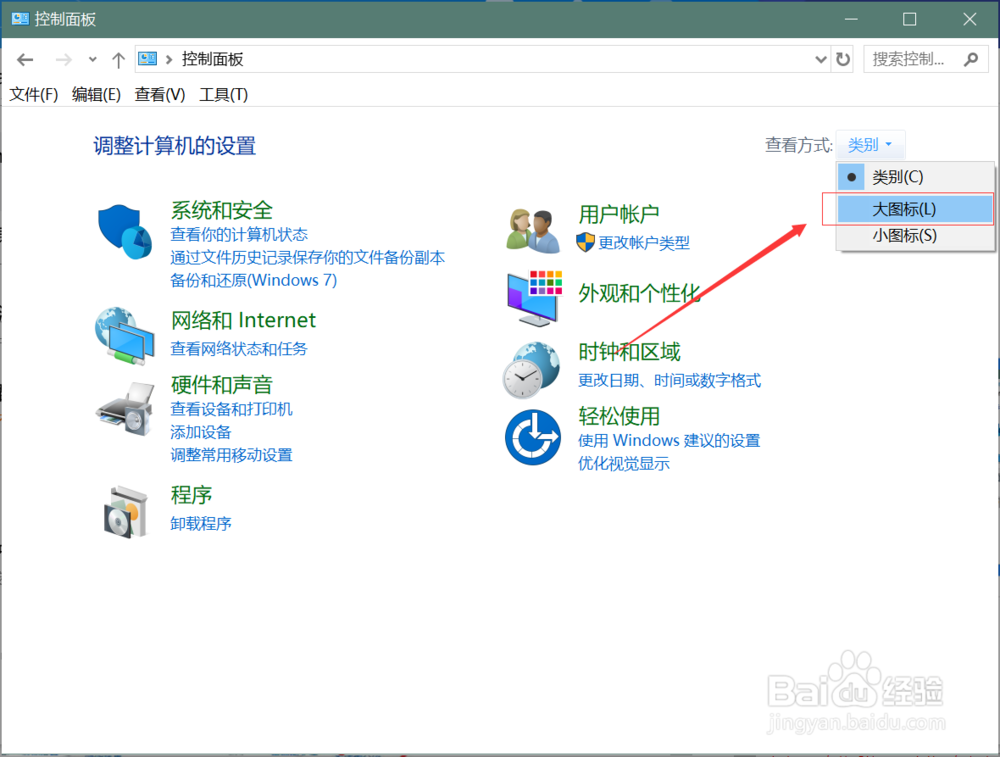The width and height of the screenshot is (1000, 757).
Task: Click the 控制面板 breadcrumb in address bar
Action: pos(212,59)
